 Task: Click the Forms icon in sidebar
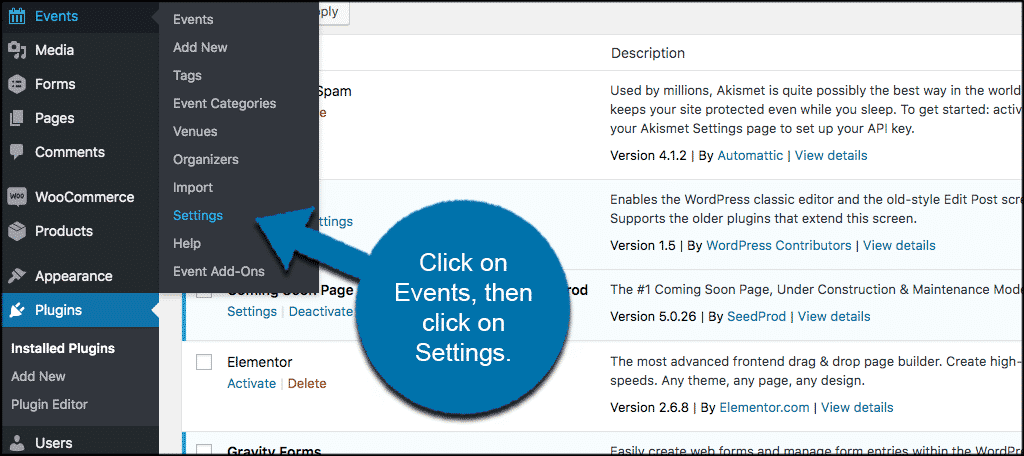[x=17, y=84]
